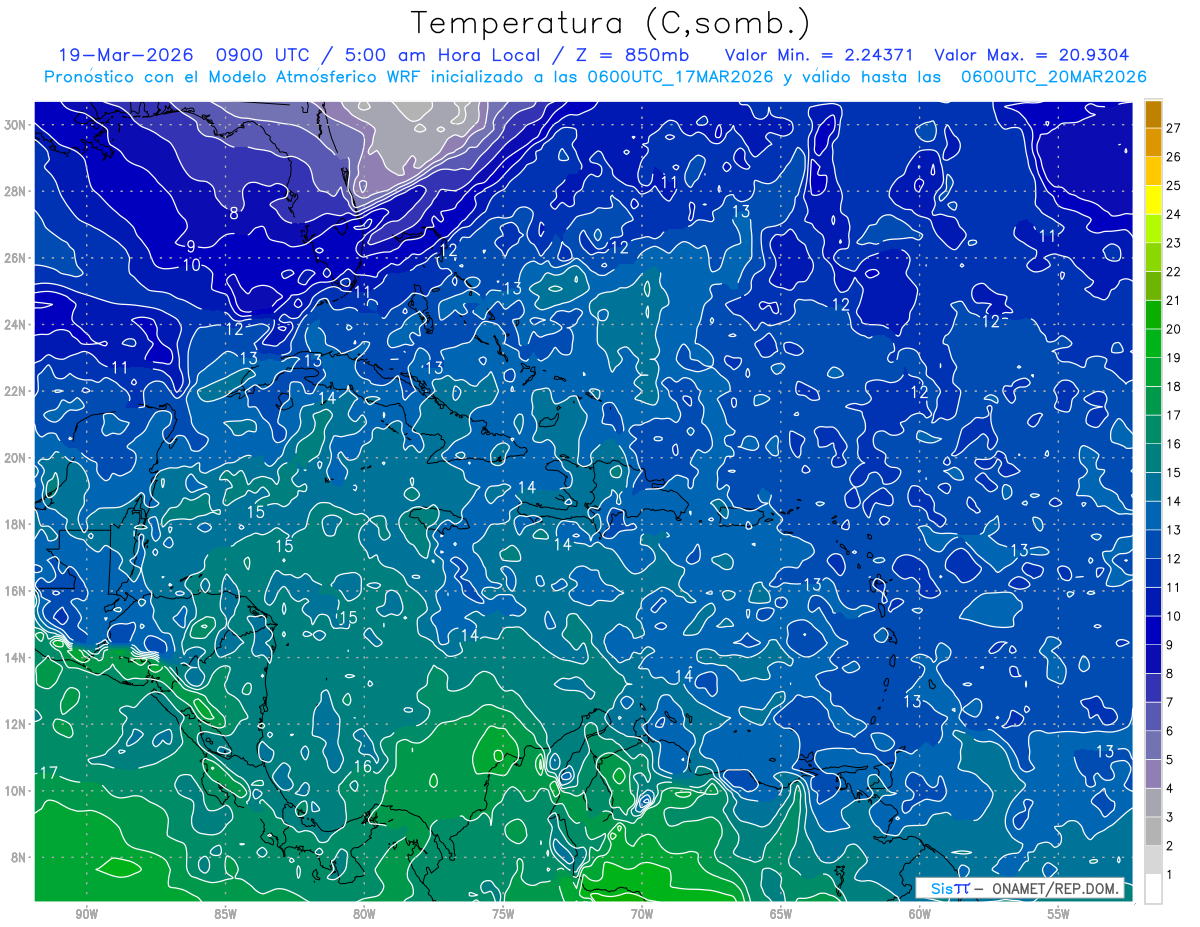Click the color bar value 24

click(1173, 214)
